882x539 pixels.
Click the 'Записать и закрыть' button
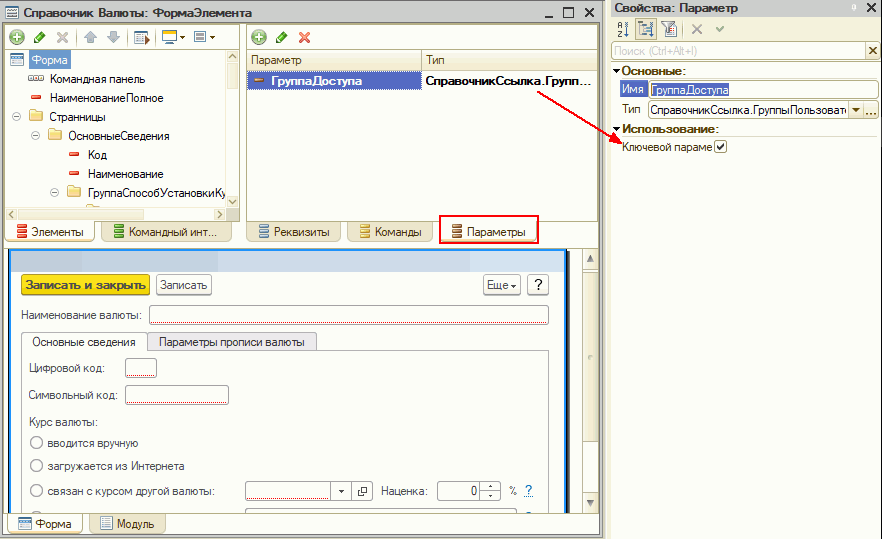point(86,285)
